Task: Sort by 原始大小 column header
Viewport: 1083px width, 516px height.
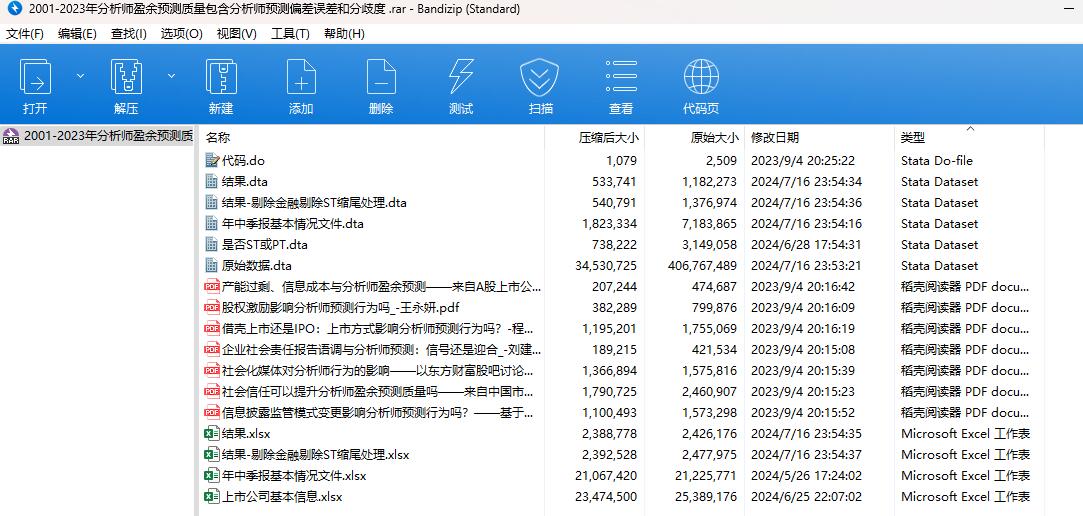Action: [x=714, y=137]
